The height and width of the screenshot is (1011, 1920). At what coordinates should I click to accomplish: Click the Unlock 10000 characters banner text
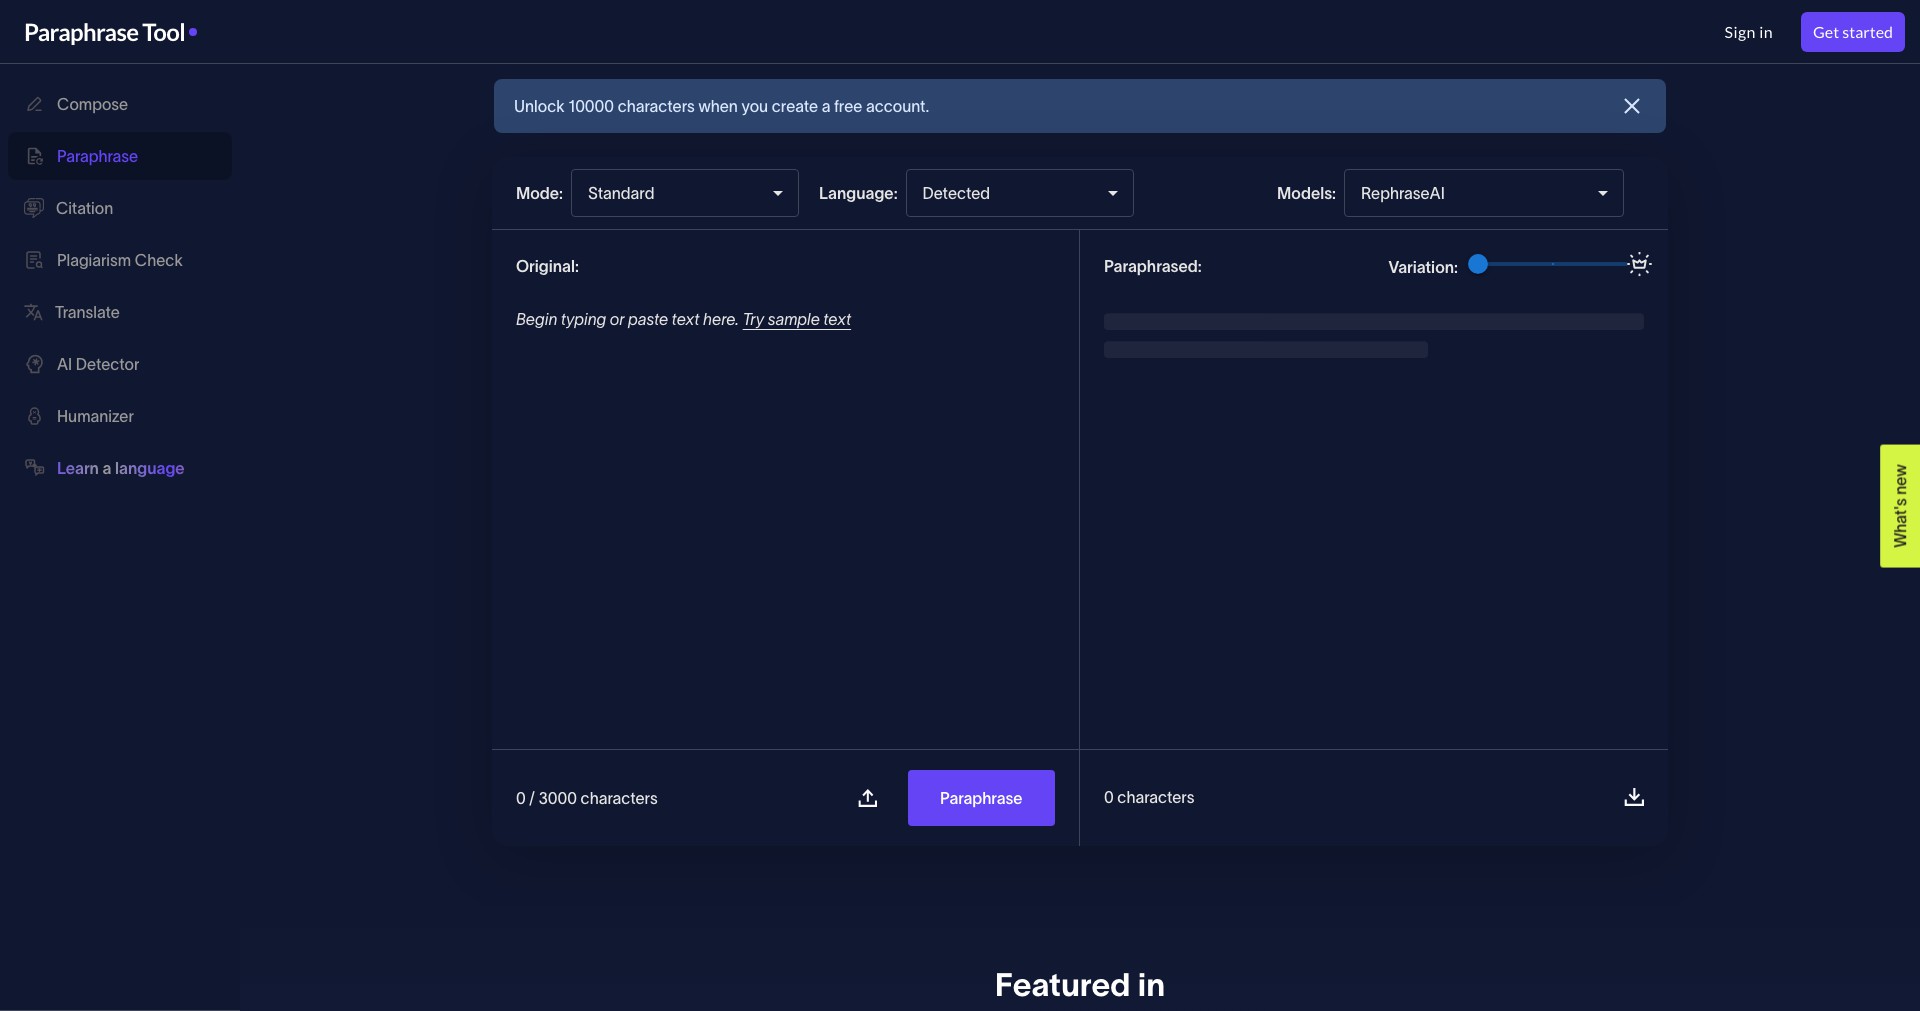[721, 106]
